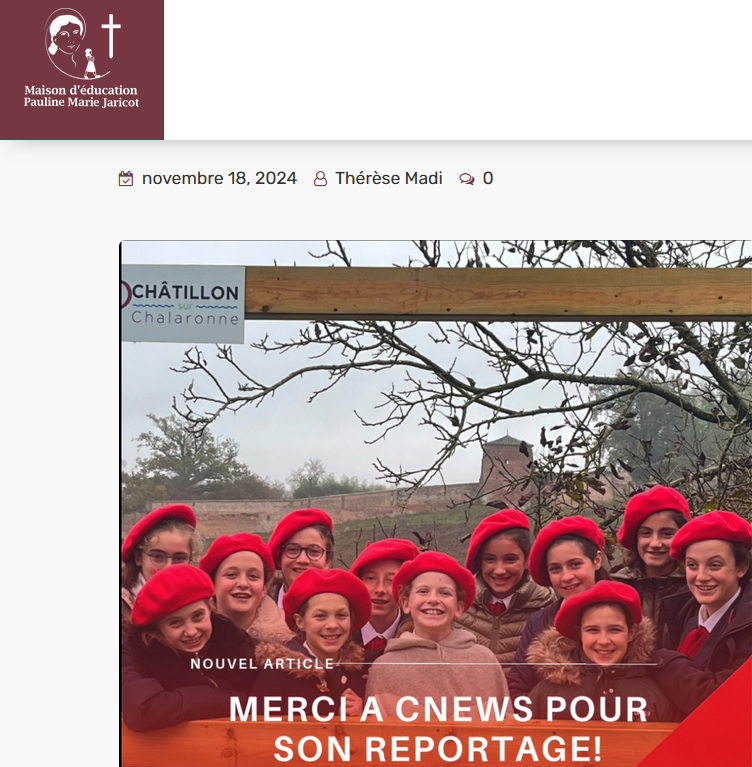This screenshot has height=767, width=752.
Task: Click the white cross in the logo
Action: [x=111, y=35]
